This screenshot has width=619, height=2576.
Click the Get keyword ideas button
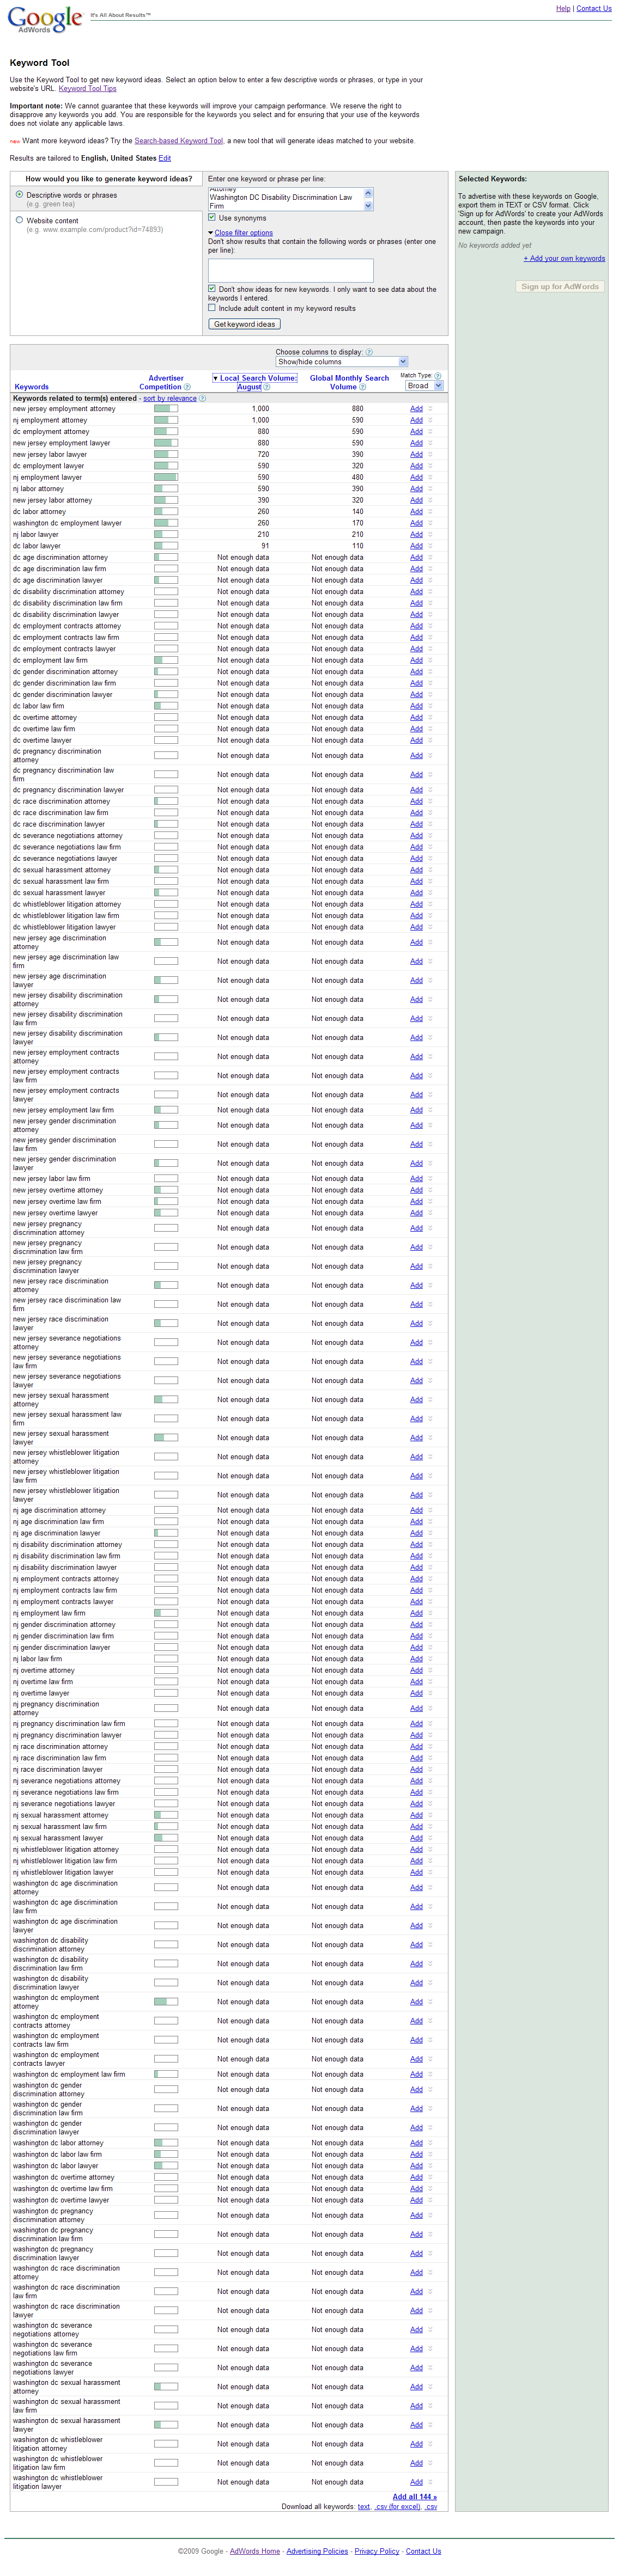click(x=244, y=324)
